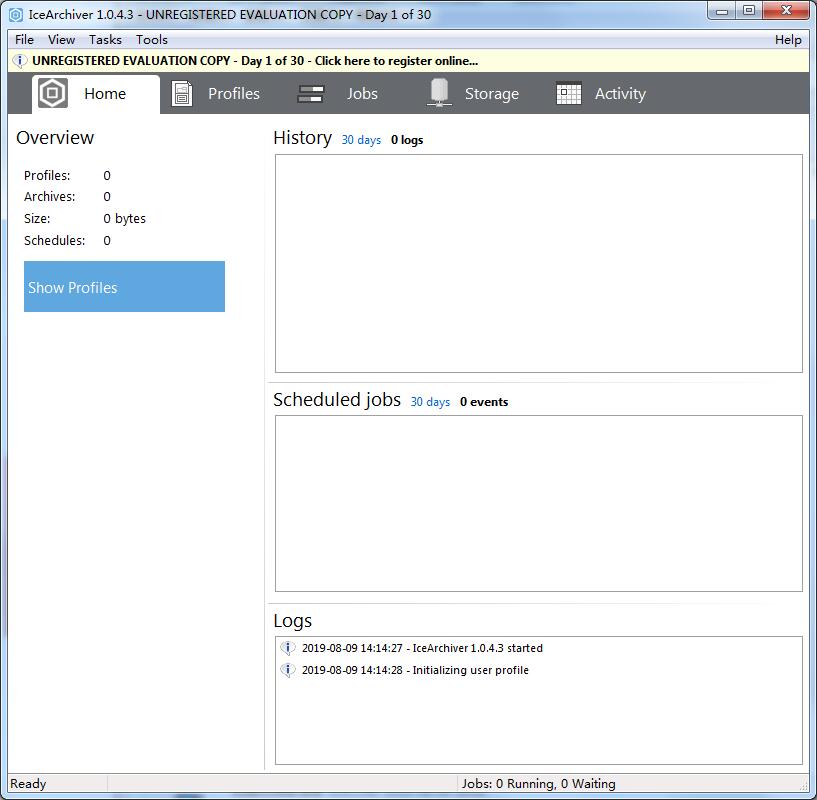Click the Activity calendar icon
This screenshot has width=817, height=800.
(569, 94)
